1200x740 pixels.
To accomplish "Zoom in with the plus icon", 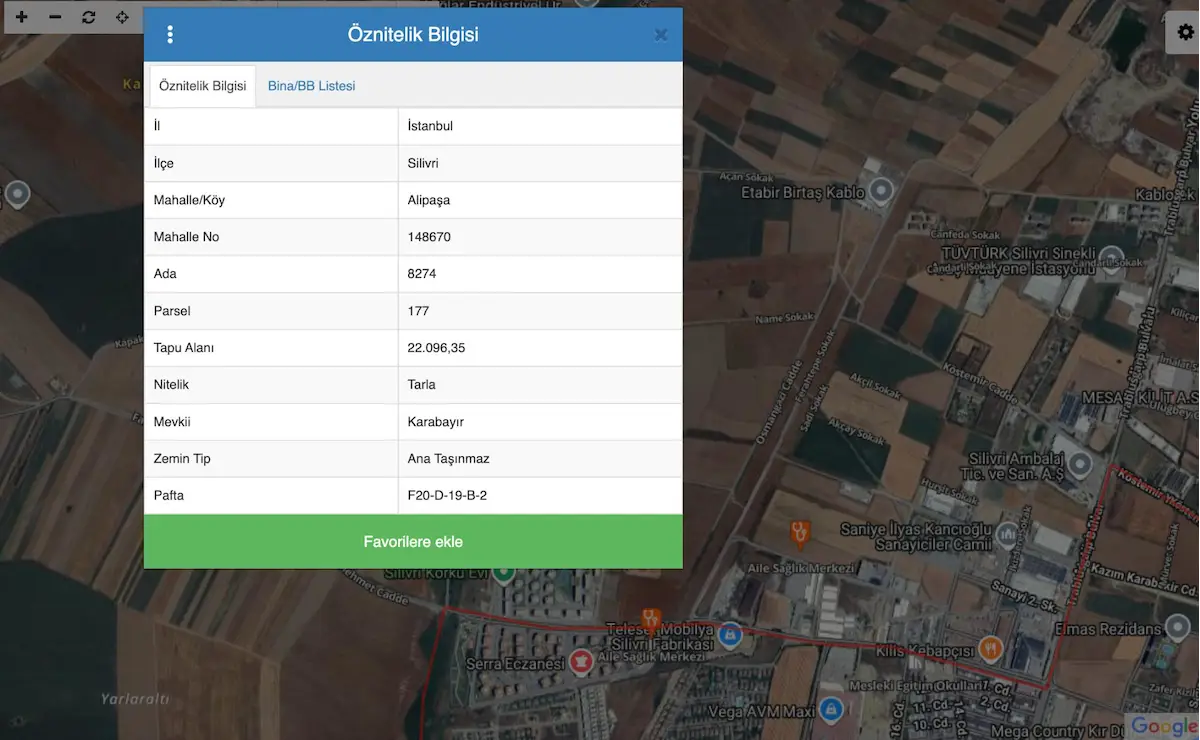I will (22, 17).
